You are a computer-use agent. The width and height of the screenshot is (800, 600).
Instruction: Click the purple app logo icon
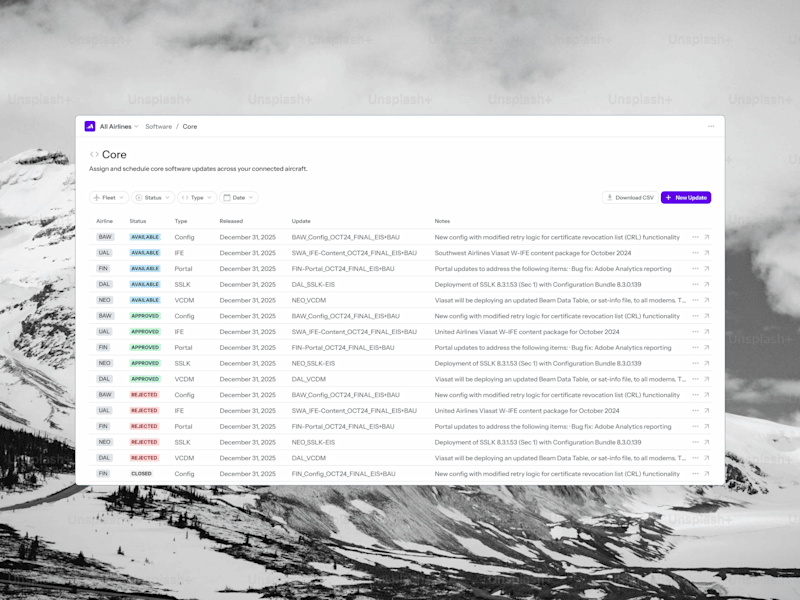coord(90,126)
